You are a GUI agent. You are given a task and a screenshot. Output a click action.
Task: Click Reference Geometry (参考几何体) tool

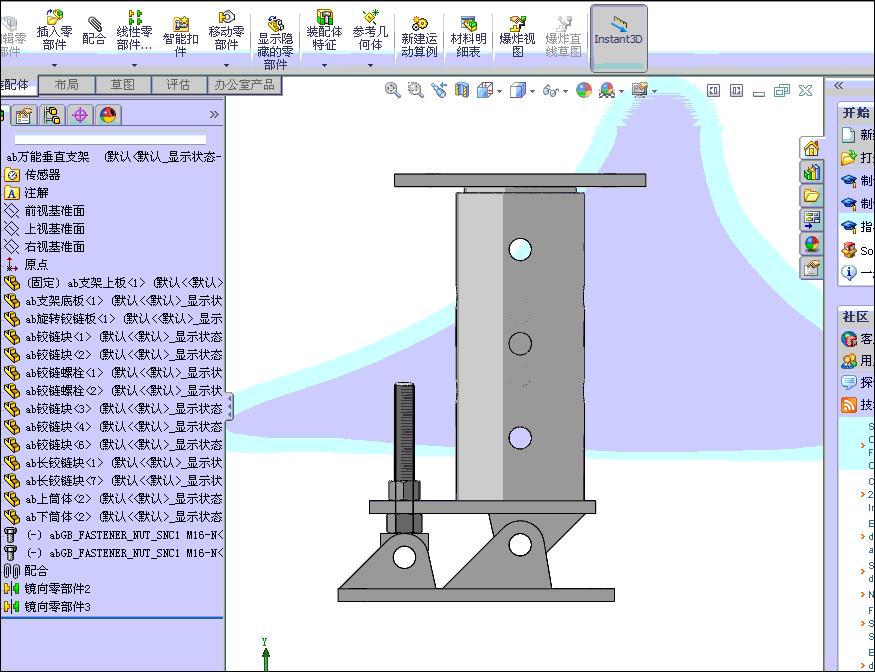coord(370,31)
